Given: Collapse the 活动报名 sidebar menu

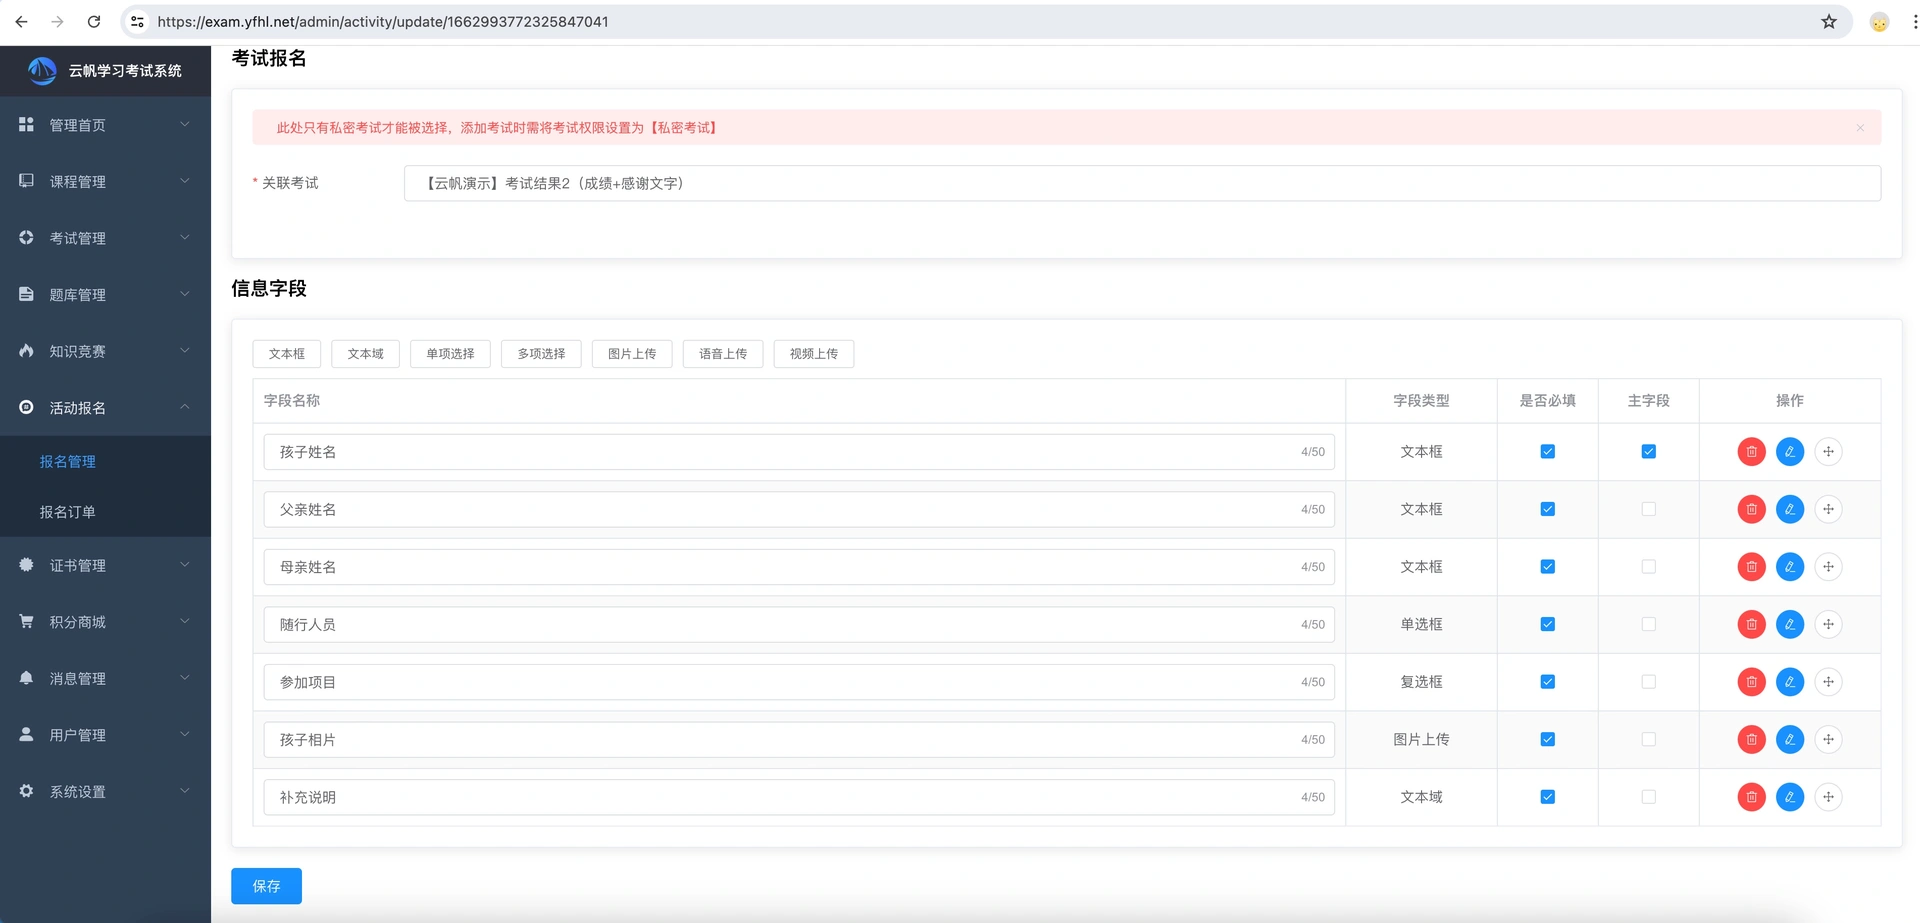Looking at the screenshot, I should click(x=105, y=408).
